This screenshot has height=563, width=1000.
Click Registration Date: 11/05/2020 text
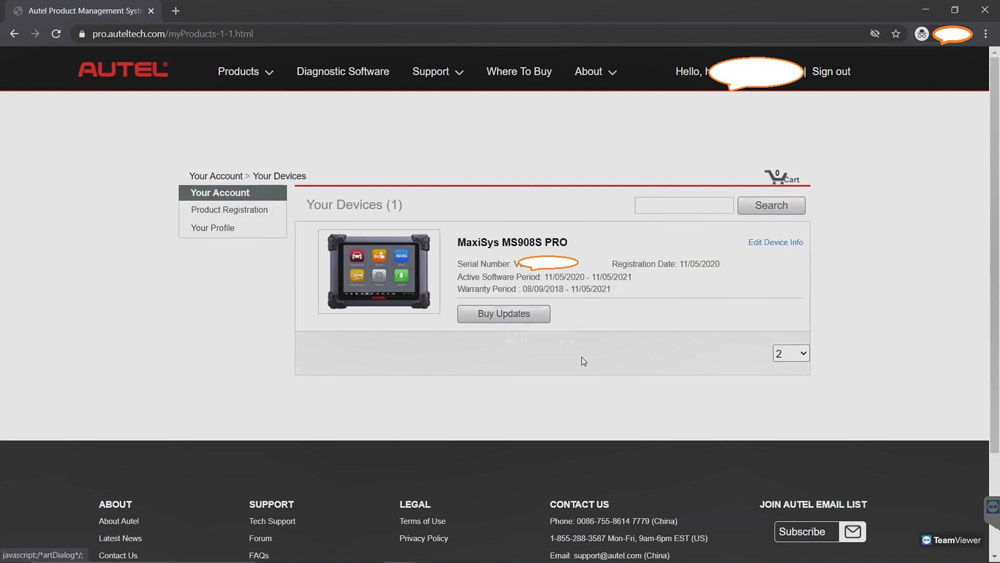[x=665, y=264]
